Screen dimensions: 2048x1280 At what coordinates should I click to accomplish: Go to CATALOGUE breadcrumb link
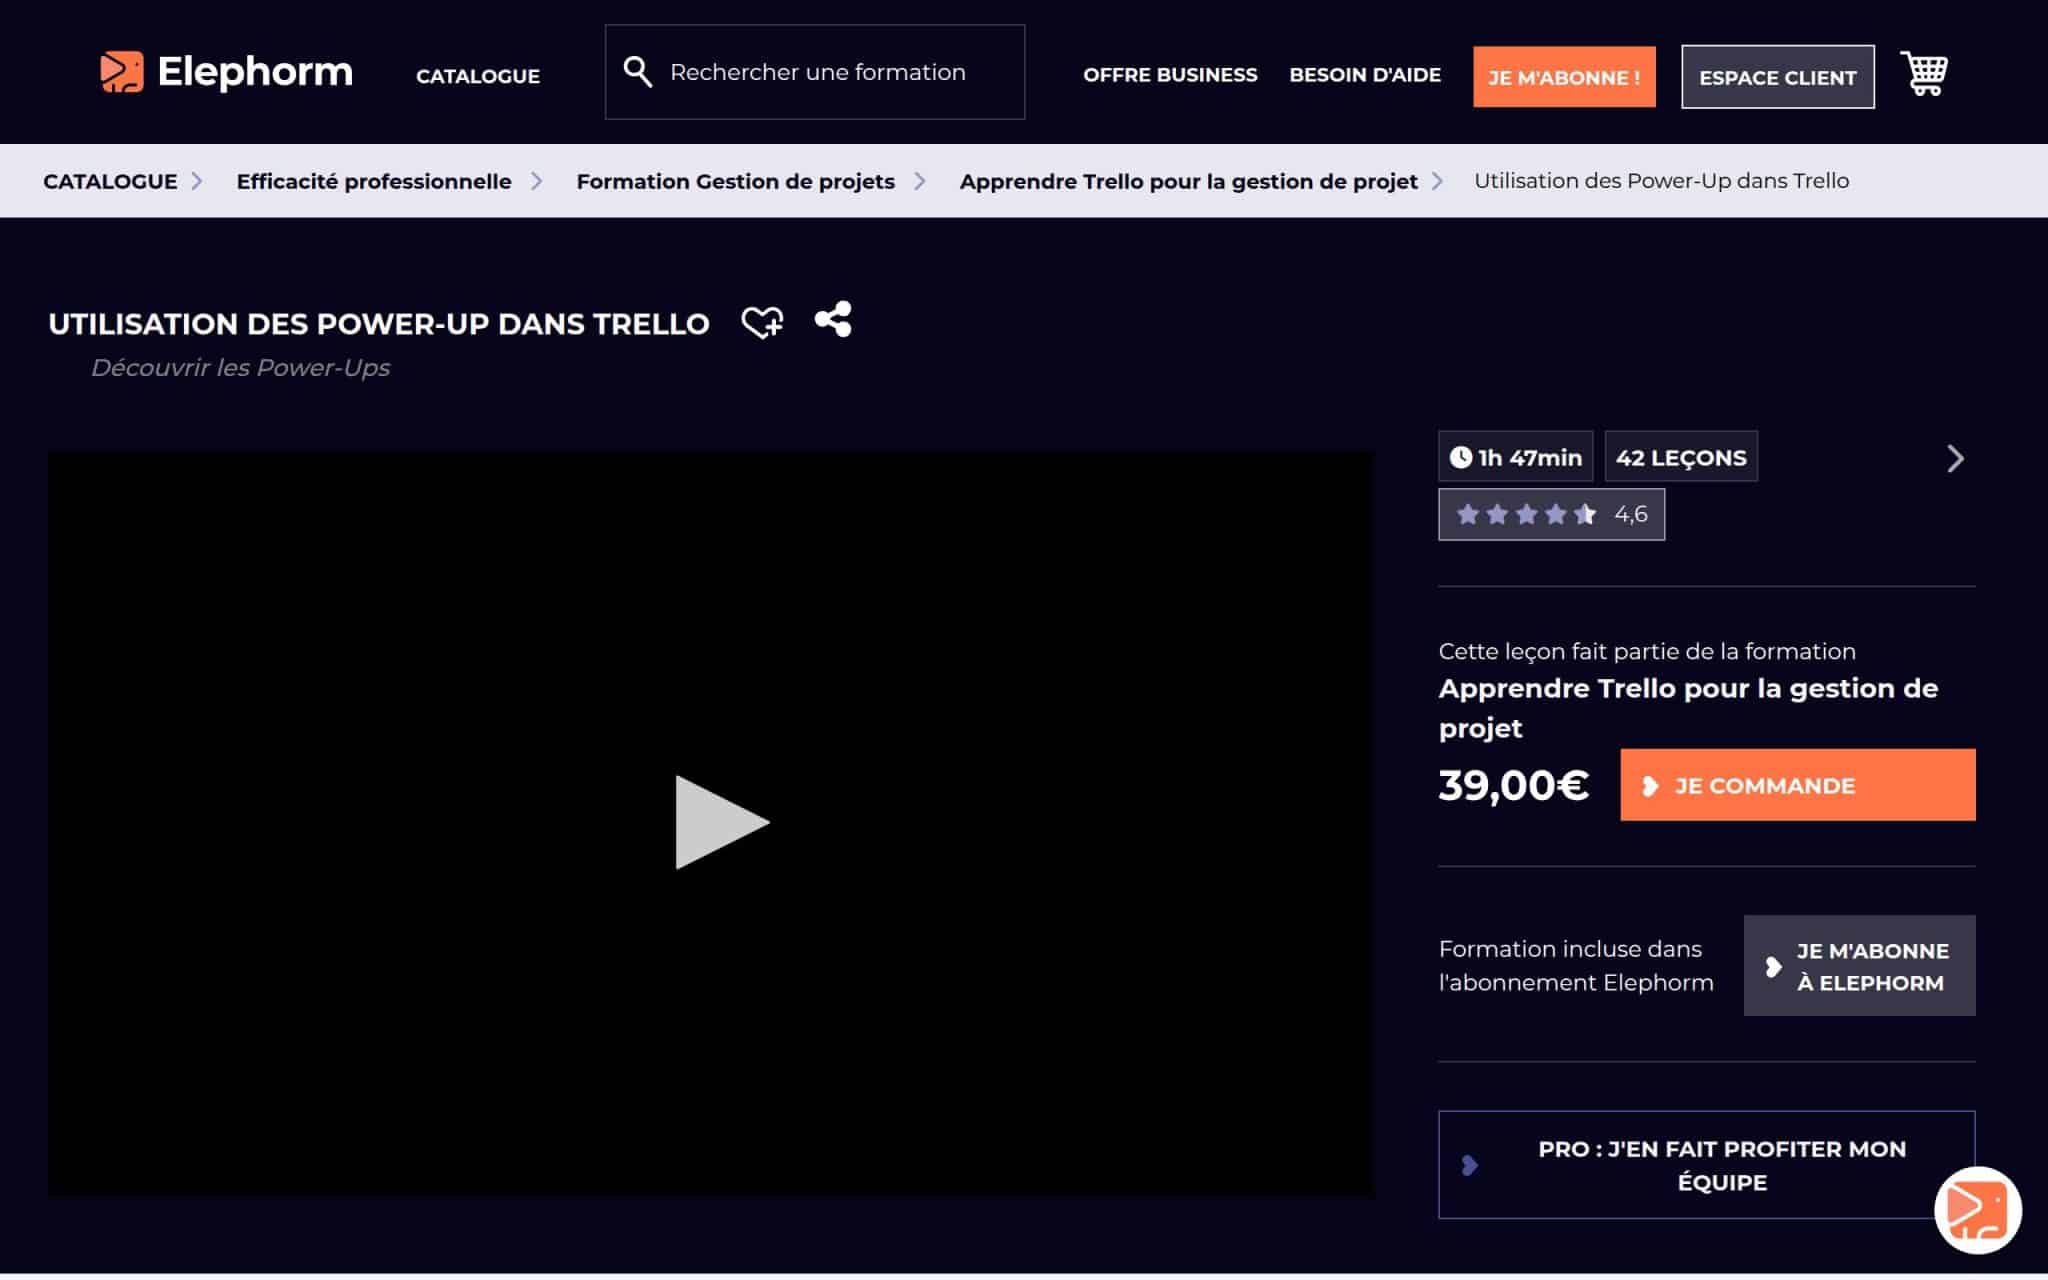pyautogui.click(x=110, y=181)
